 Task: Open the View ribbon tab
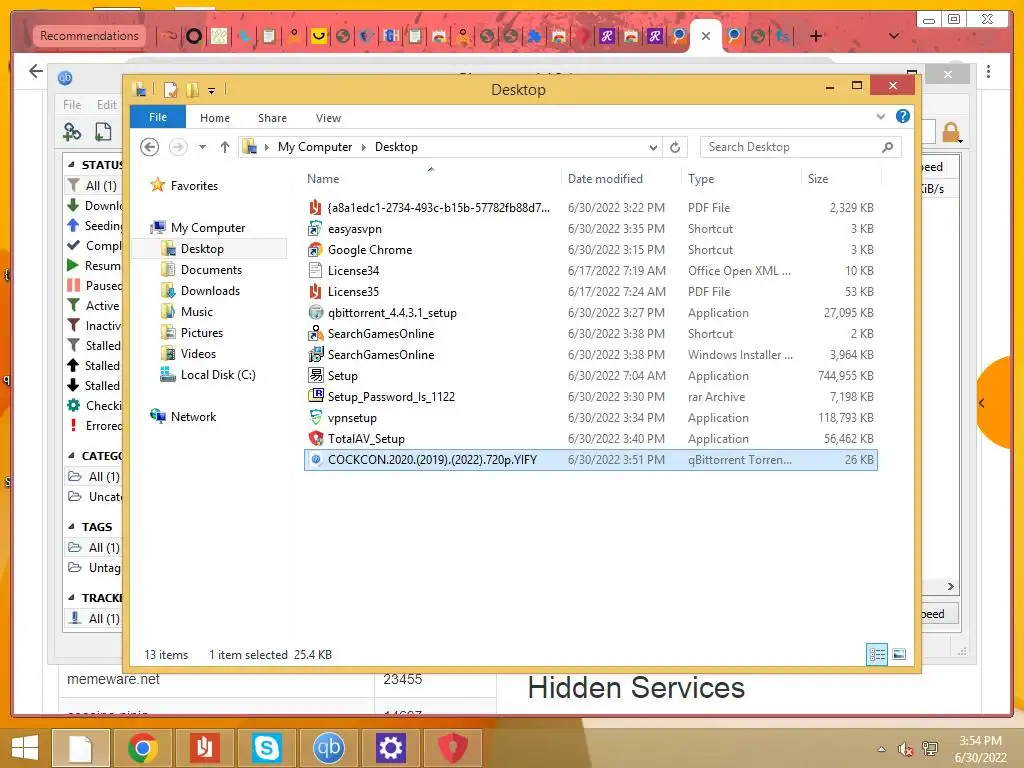pyautogui.click(x=328, y=118)
